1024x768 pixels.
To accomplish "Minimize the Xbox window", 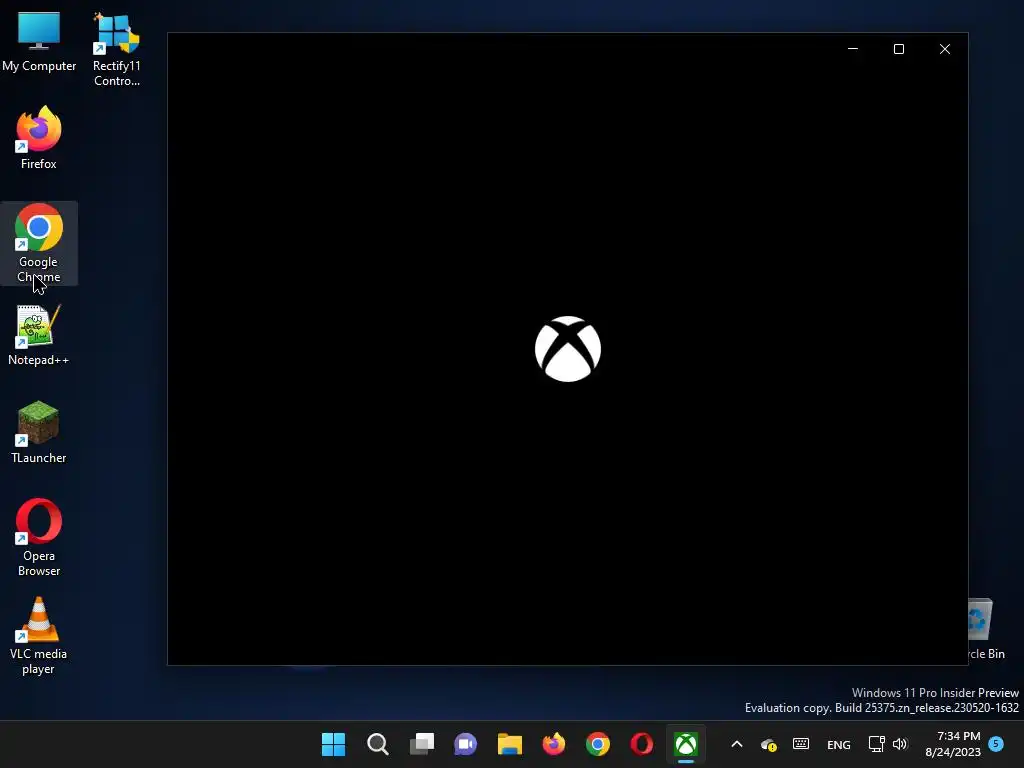I will [852, 49].
